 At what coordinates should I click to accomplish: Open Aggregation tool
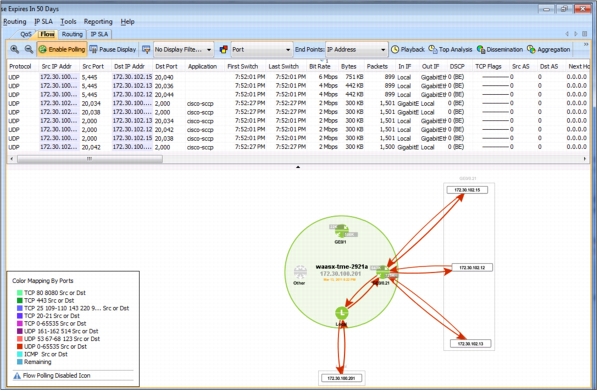[x=548, y=50]
